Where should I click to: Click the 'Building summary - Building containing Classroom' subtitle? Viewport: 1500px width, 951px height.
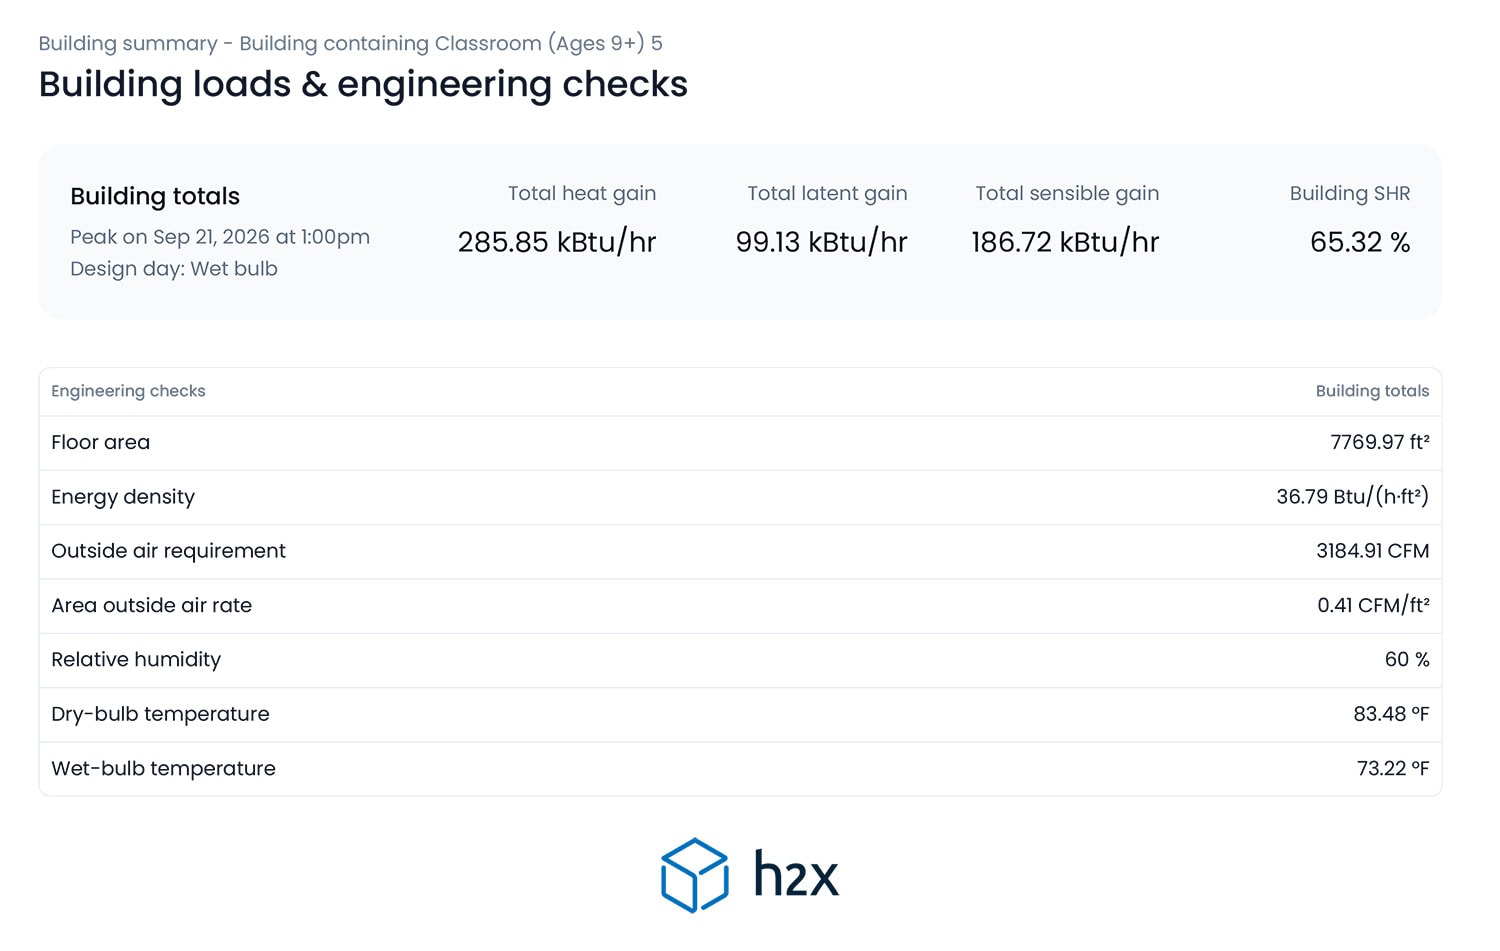tap(350, 43)
